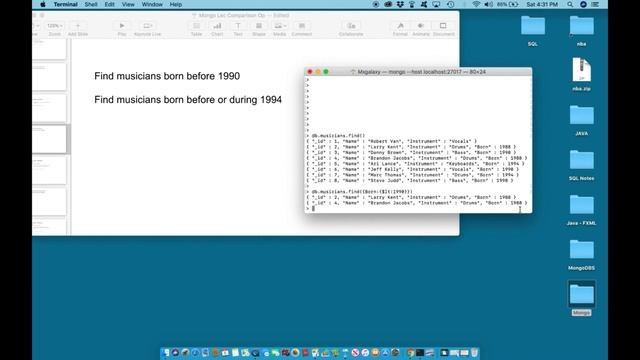Click the Sat 4:31 PM clock
The image size is (640, 360).
click(542, 4)
